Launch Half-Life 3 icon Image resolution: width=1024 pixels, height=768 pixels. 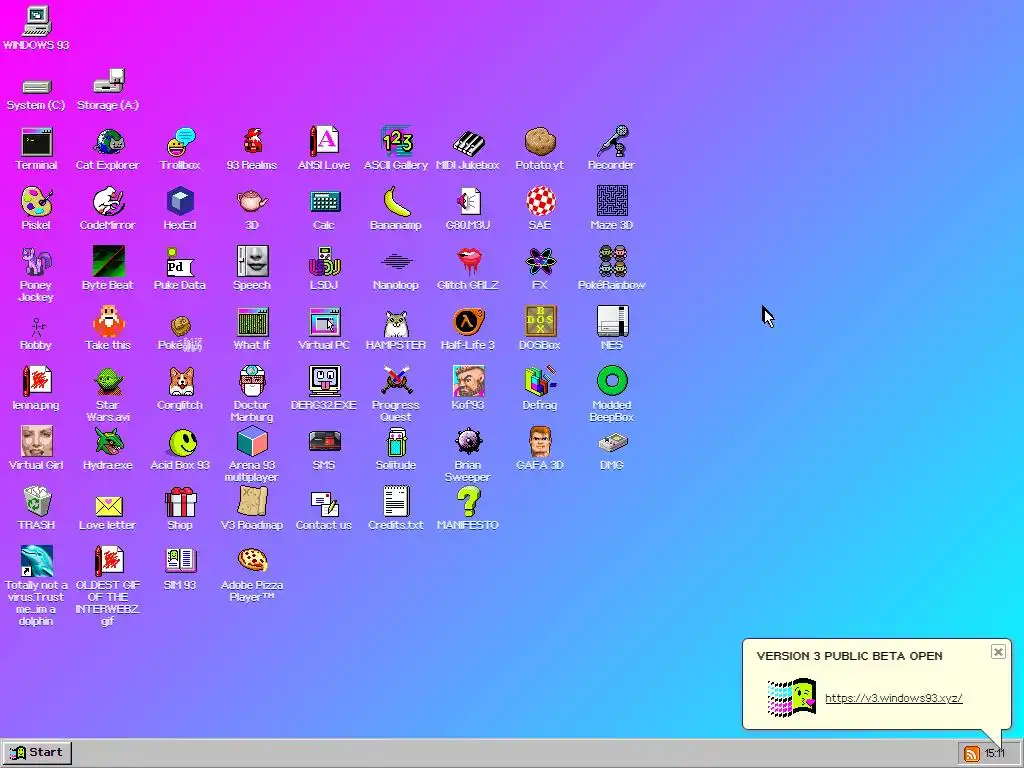pyautogui.click(x=468, y=321)
